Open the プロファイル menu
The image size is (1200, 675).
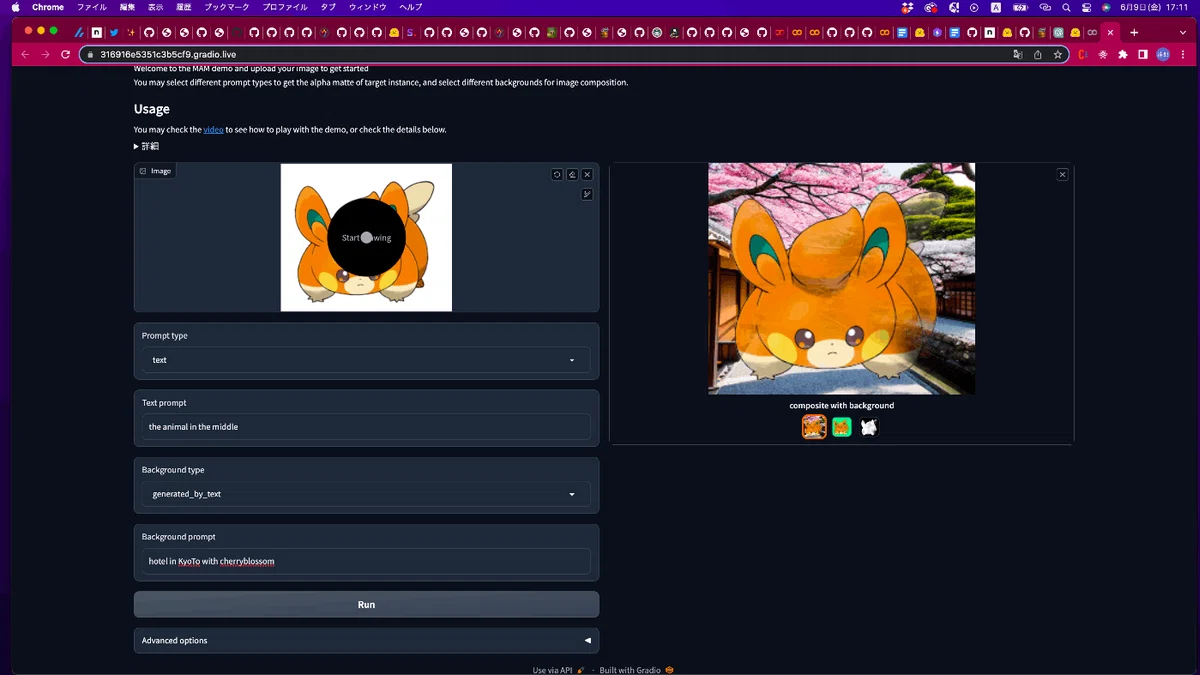coord(285,7)
